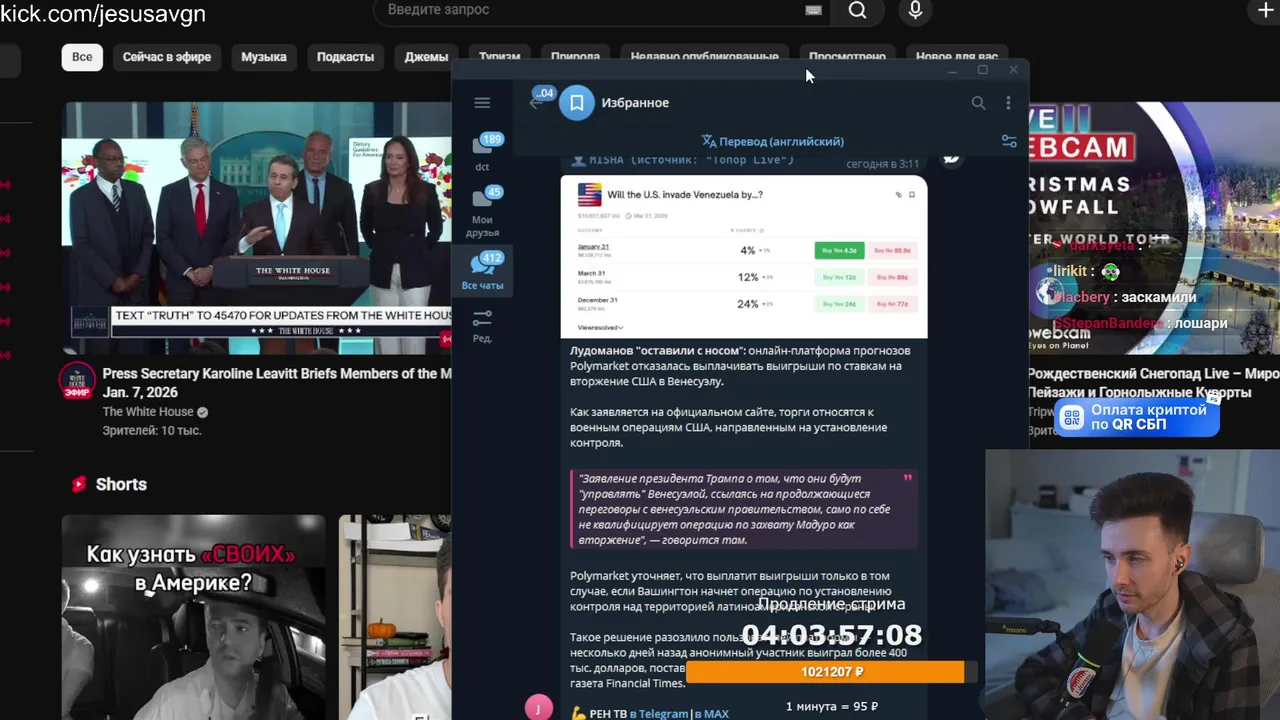The width and height of the screenshot is (1280, 720).
Task: Click the YouTube create plus button
Action: (x=1265, y=10)
